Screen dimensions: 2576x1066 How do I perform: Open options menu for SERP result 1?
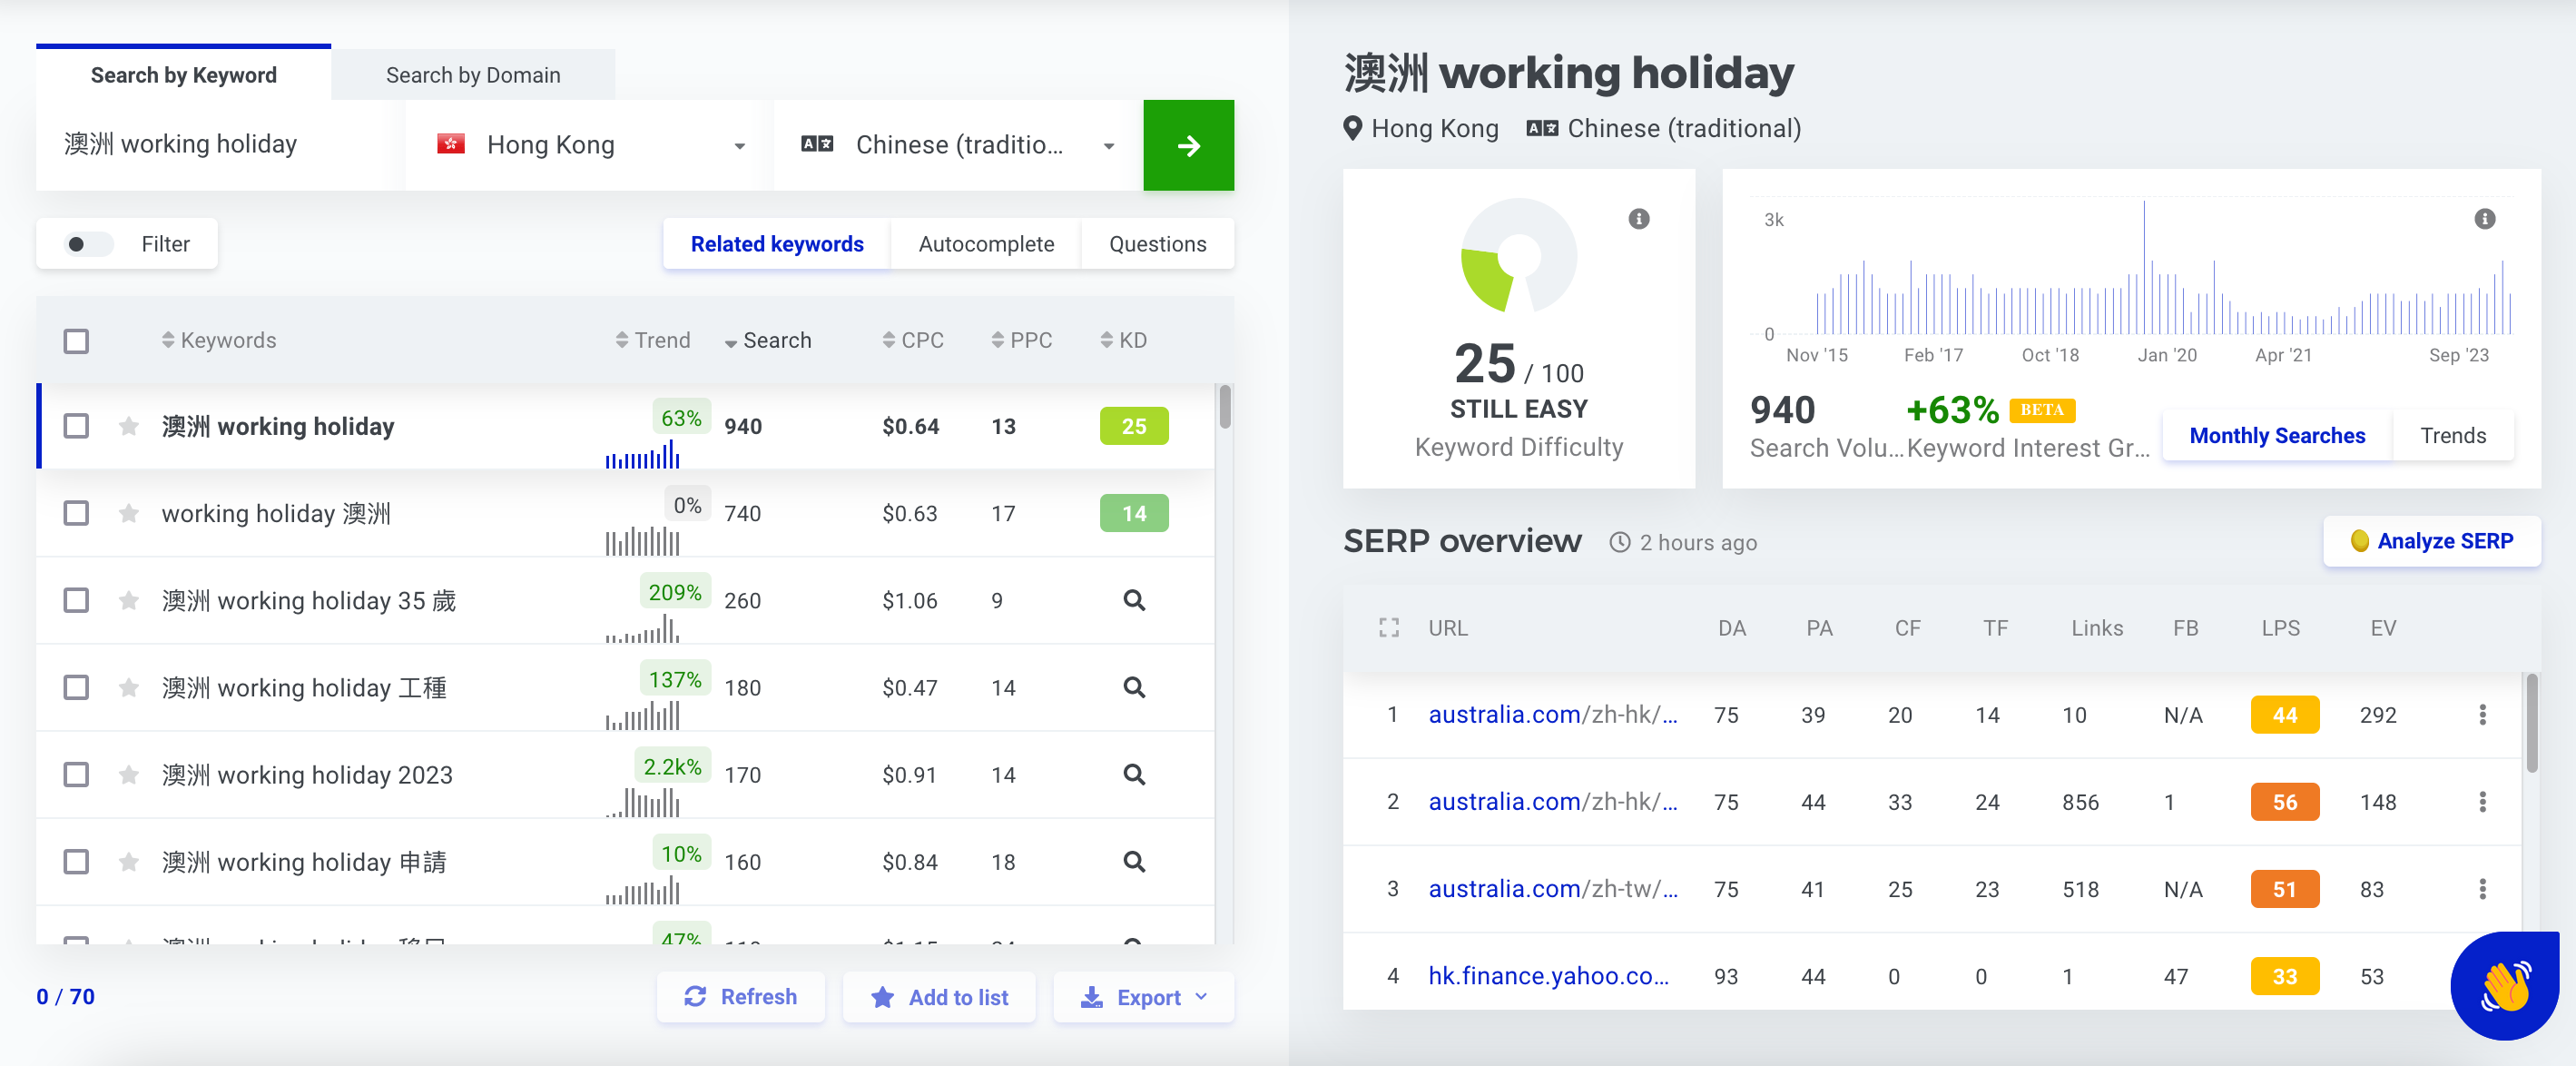(x=2483, y=715)
